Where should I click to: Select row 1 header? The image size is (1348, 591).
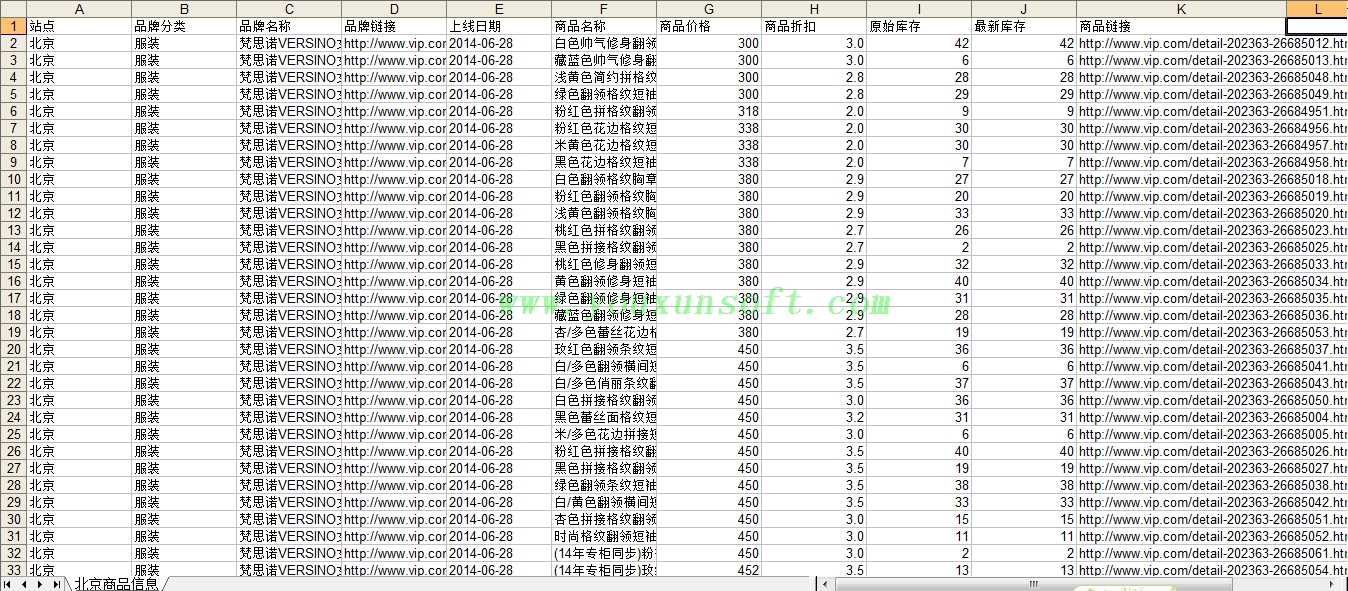point(13,26)
